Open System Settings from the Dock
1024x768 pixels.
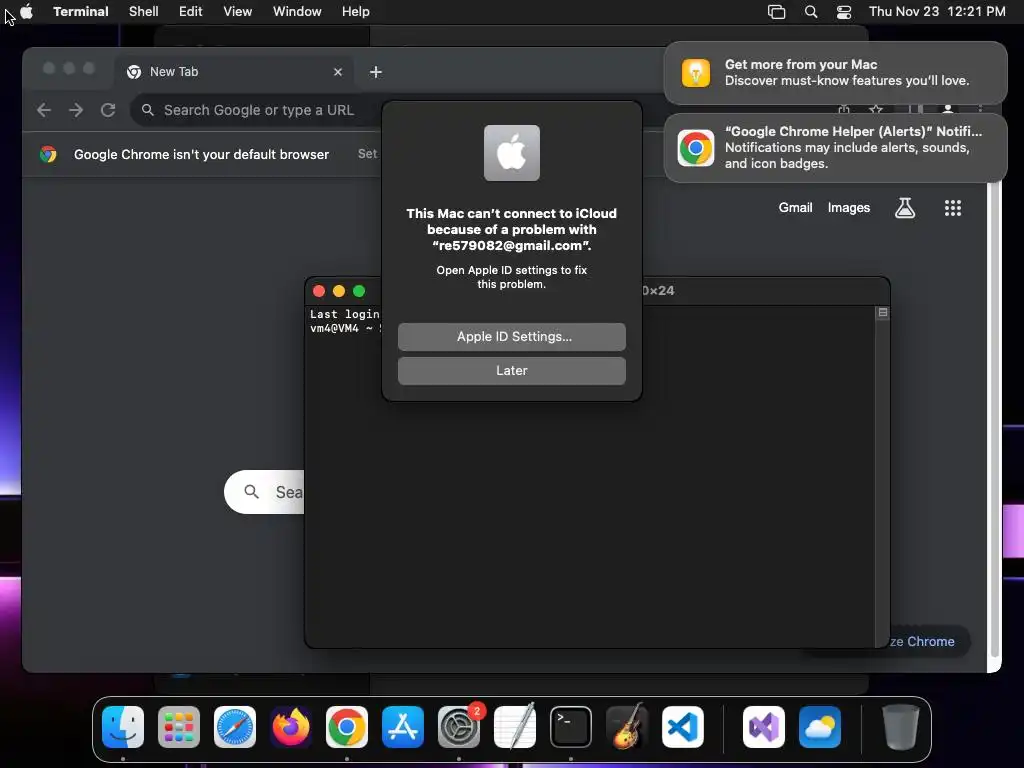(459, 727)
